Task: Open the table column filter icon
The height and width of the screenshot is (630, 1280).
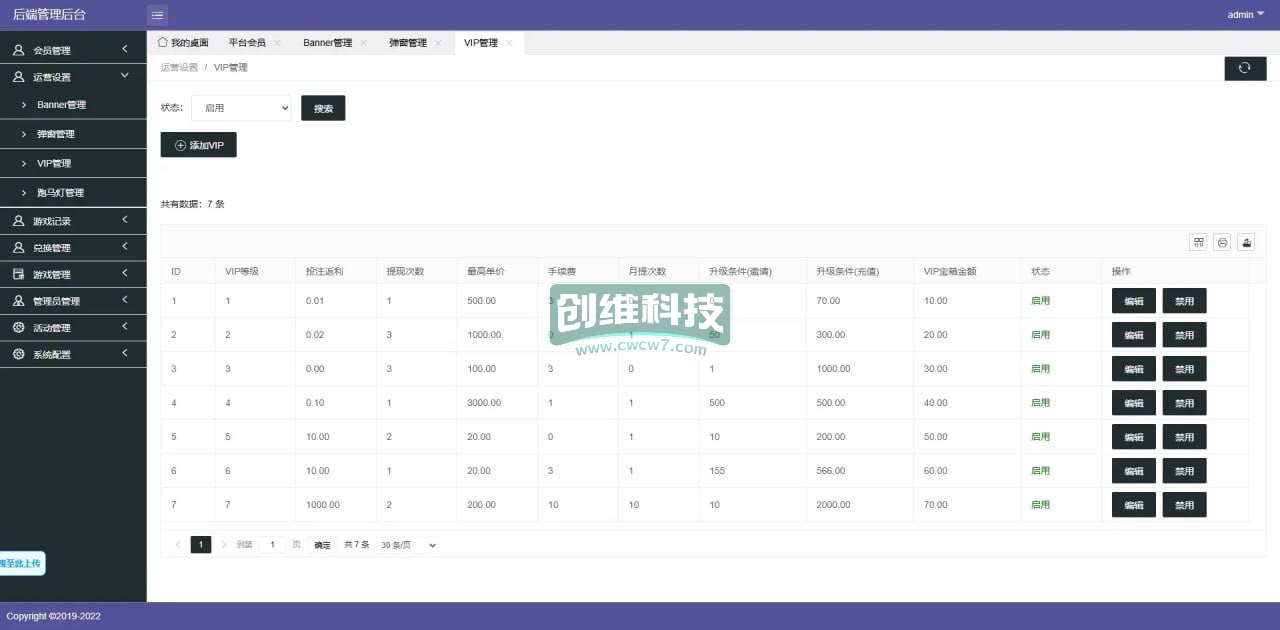Action: [x=1198, y=242]
